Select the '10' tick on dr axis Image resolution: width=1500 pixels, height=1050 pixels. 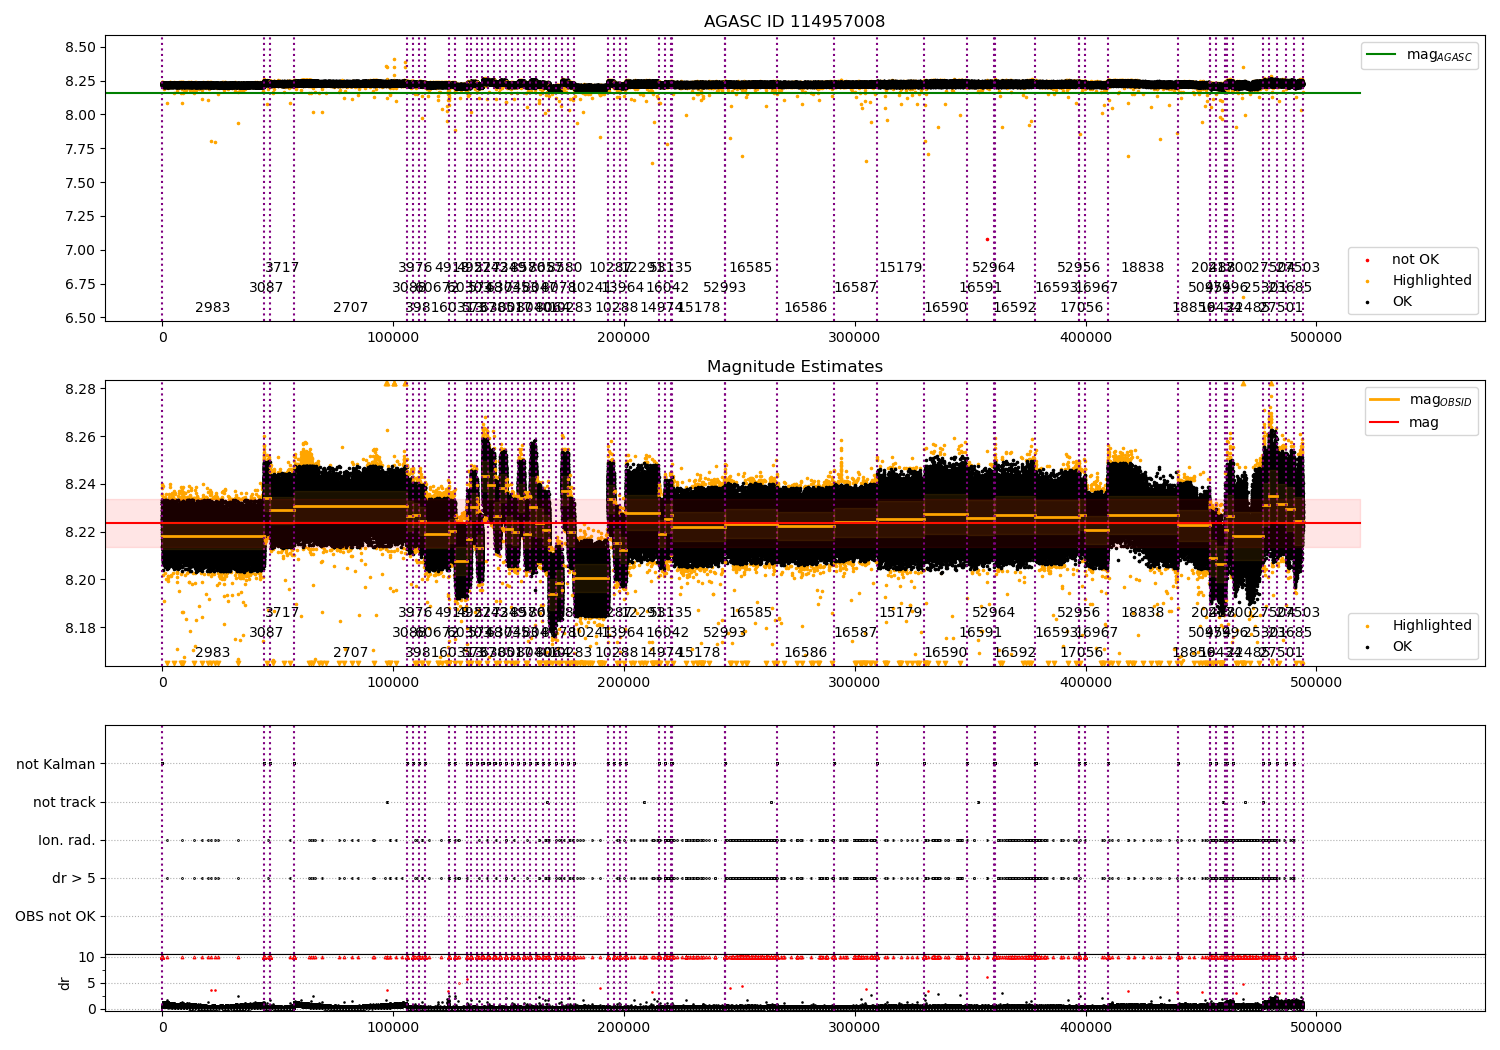[x=87, y=958]
